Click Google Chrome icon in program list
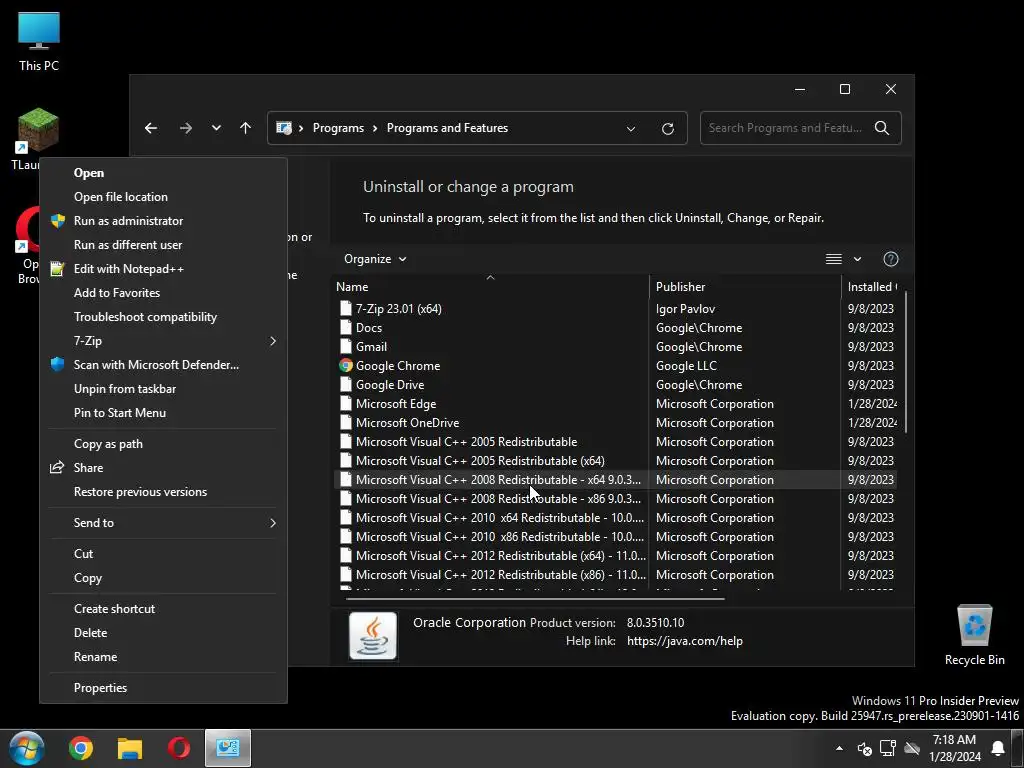1024x768 pixels. (346, 366)
